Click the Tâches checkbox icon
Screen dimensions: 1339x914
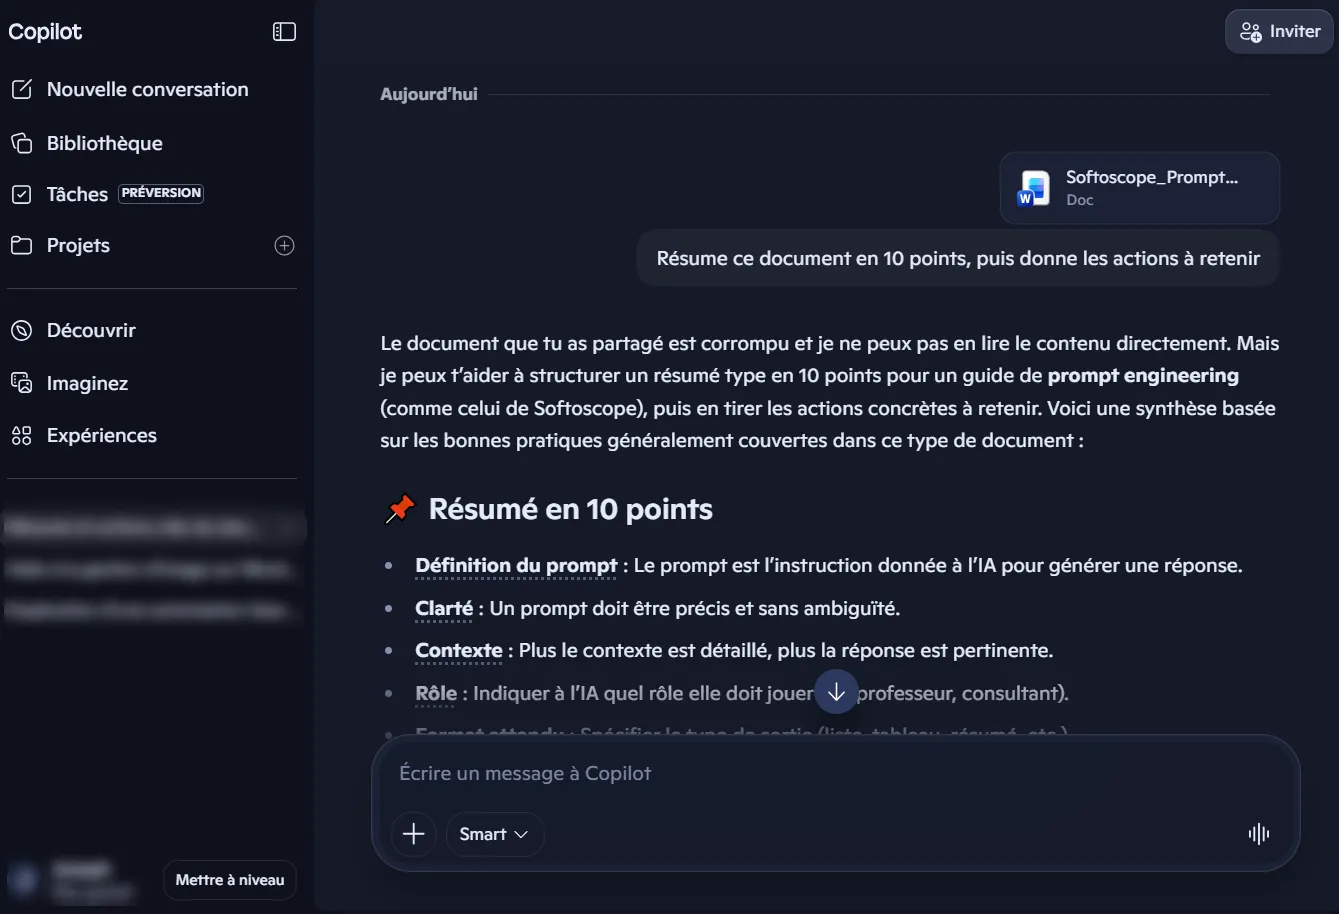click(x=22, y=194)
